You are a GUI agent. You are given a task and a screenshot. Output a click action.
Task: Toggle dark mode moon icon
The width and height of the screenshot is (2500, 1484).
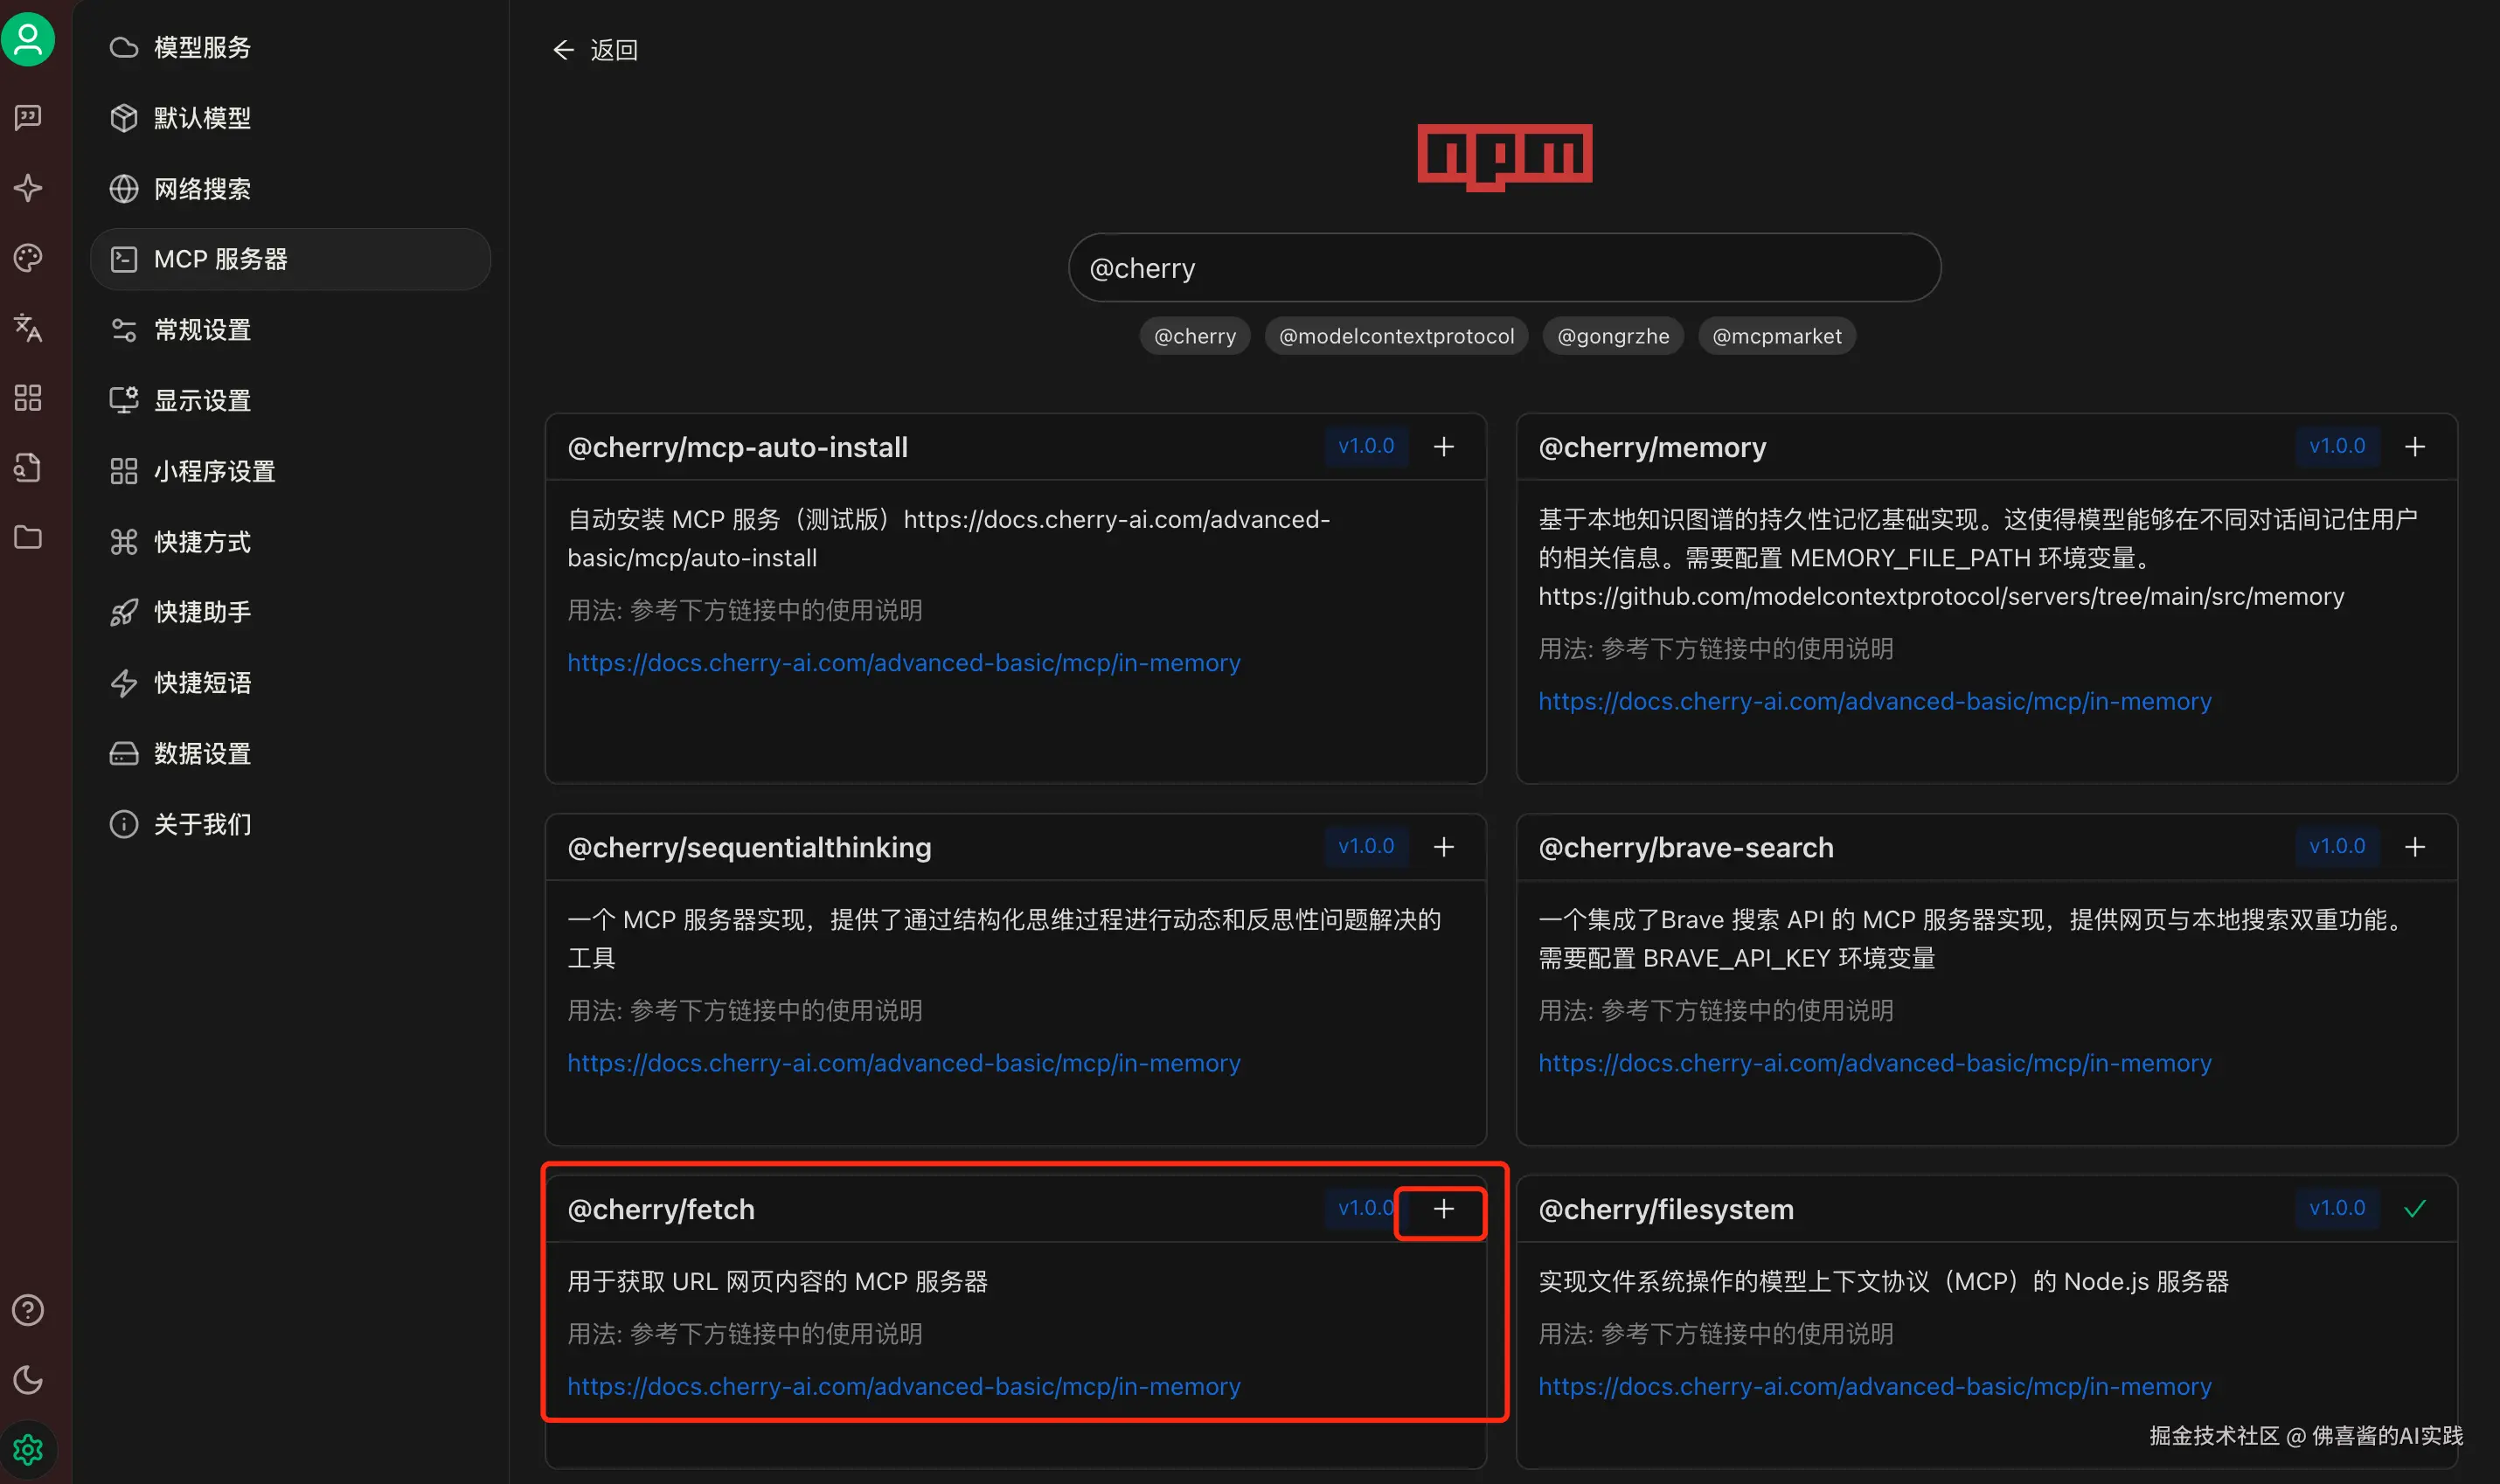[28, 1380]
